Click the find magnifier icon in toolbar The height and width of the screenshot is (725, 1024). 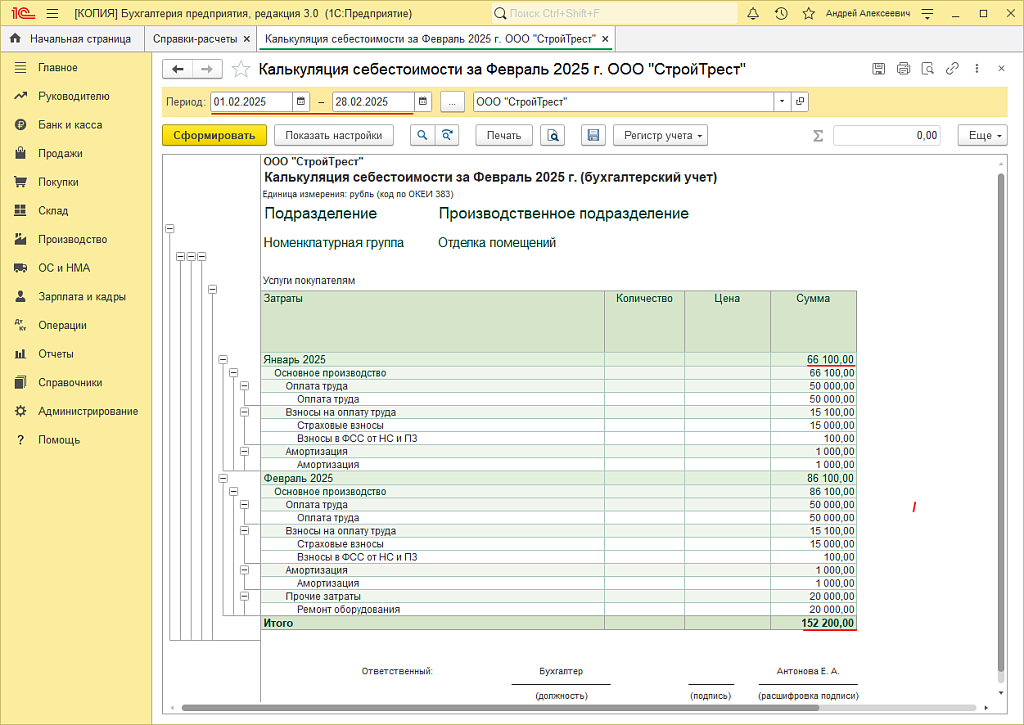click(423, 135)
